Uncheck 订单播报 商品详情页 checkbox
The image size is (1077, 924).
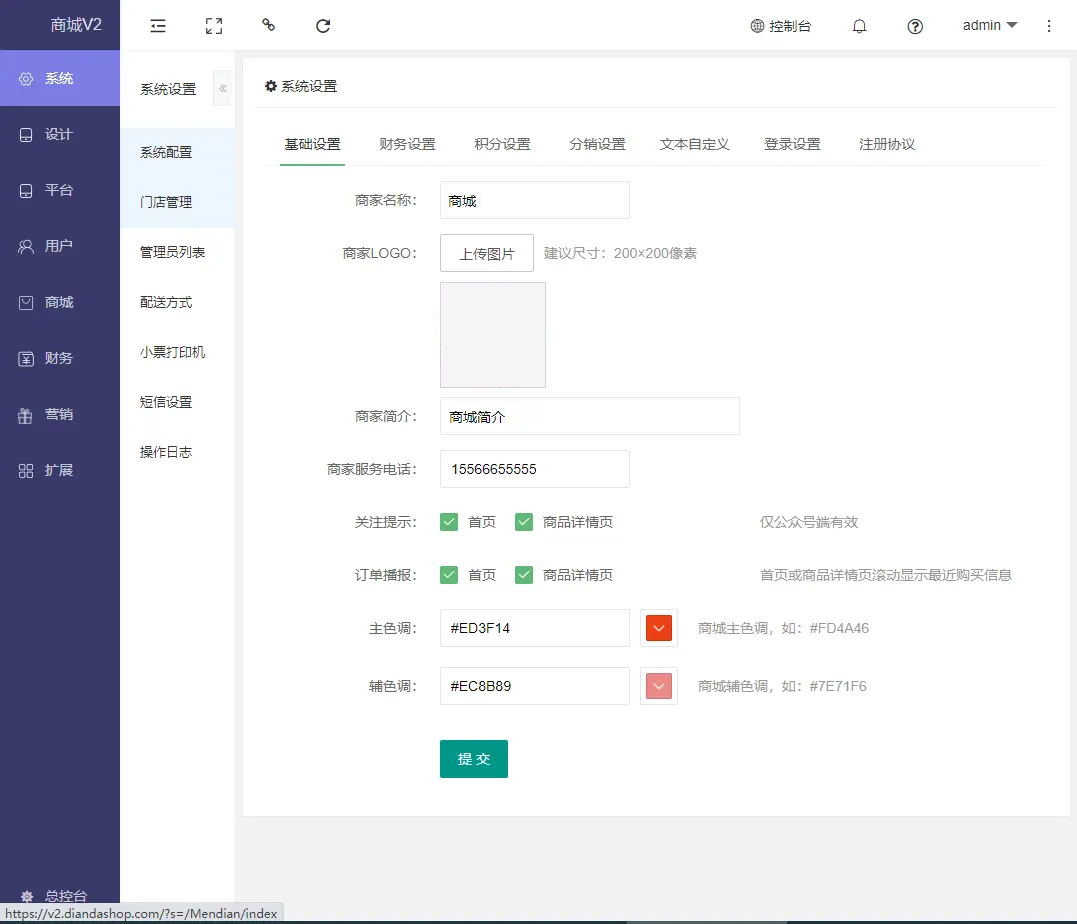click(524, 574)
